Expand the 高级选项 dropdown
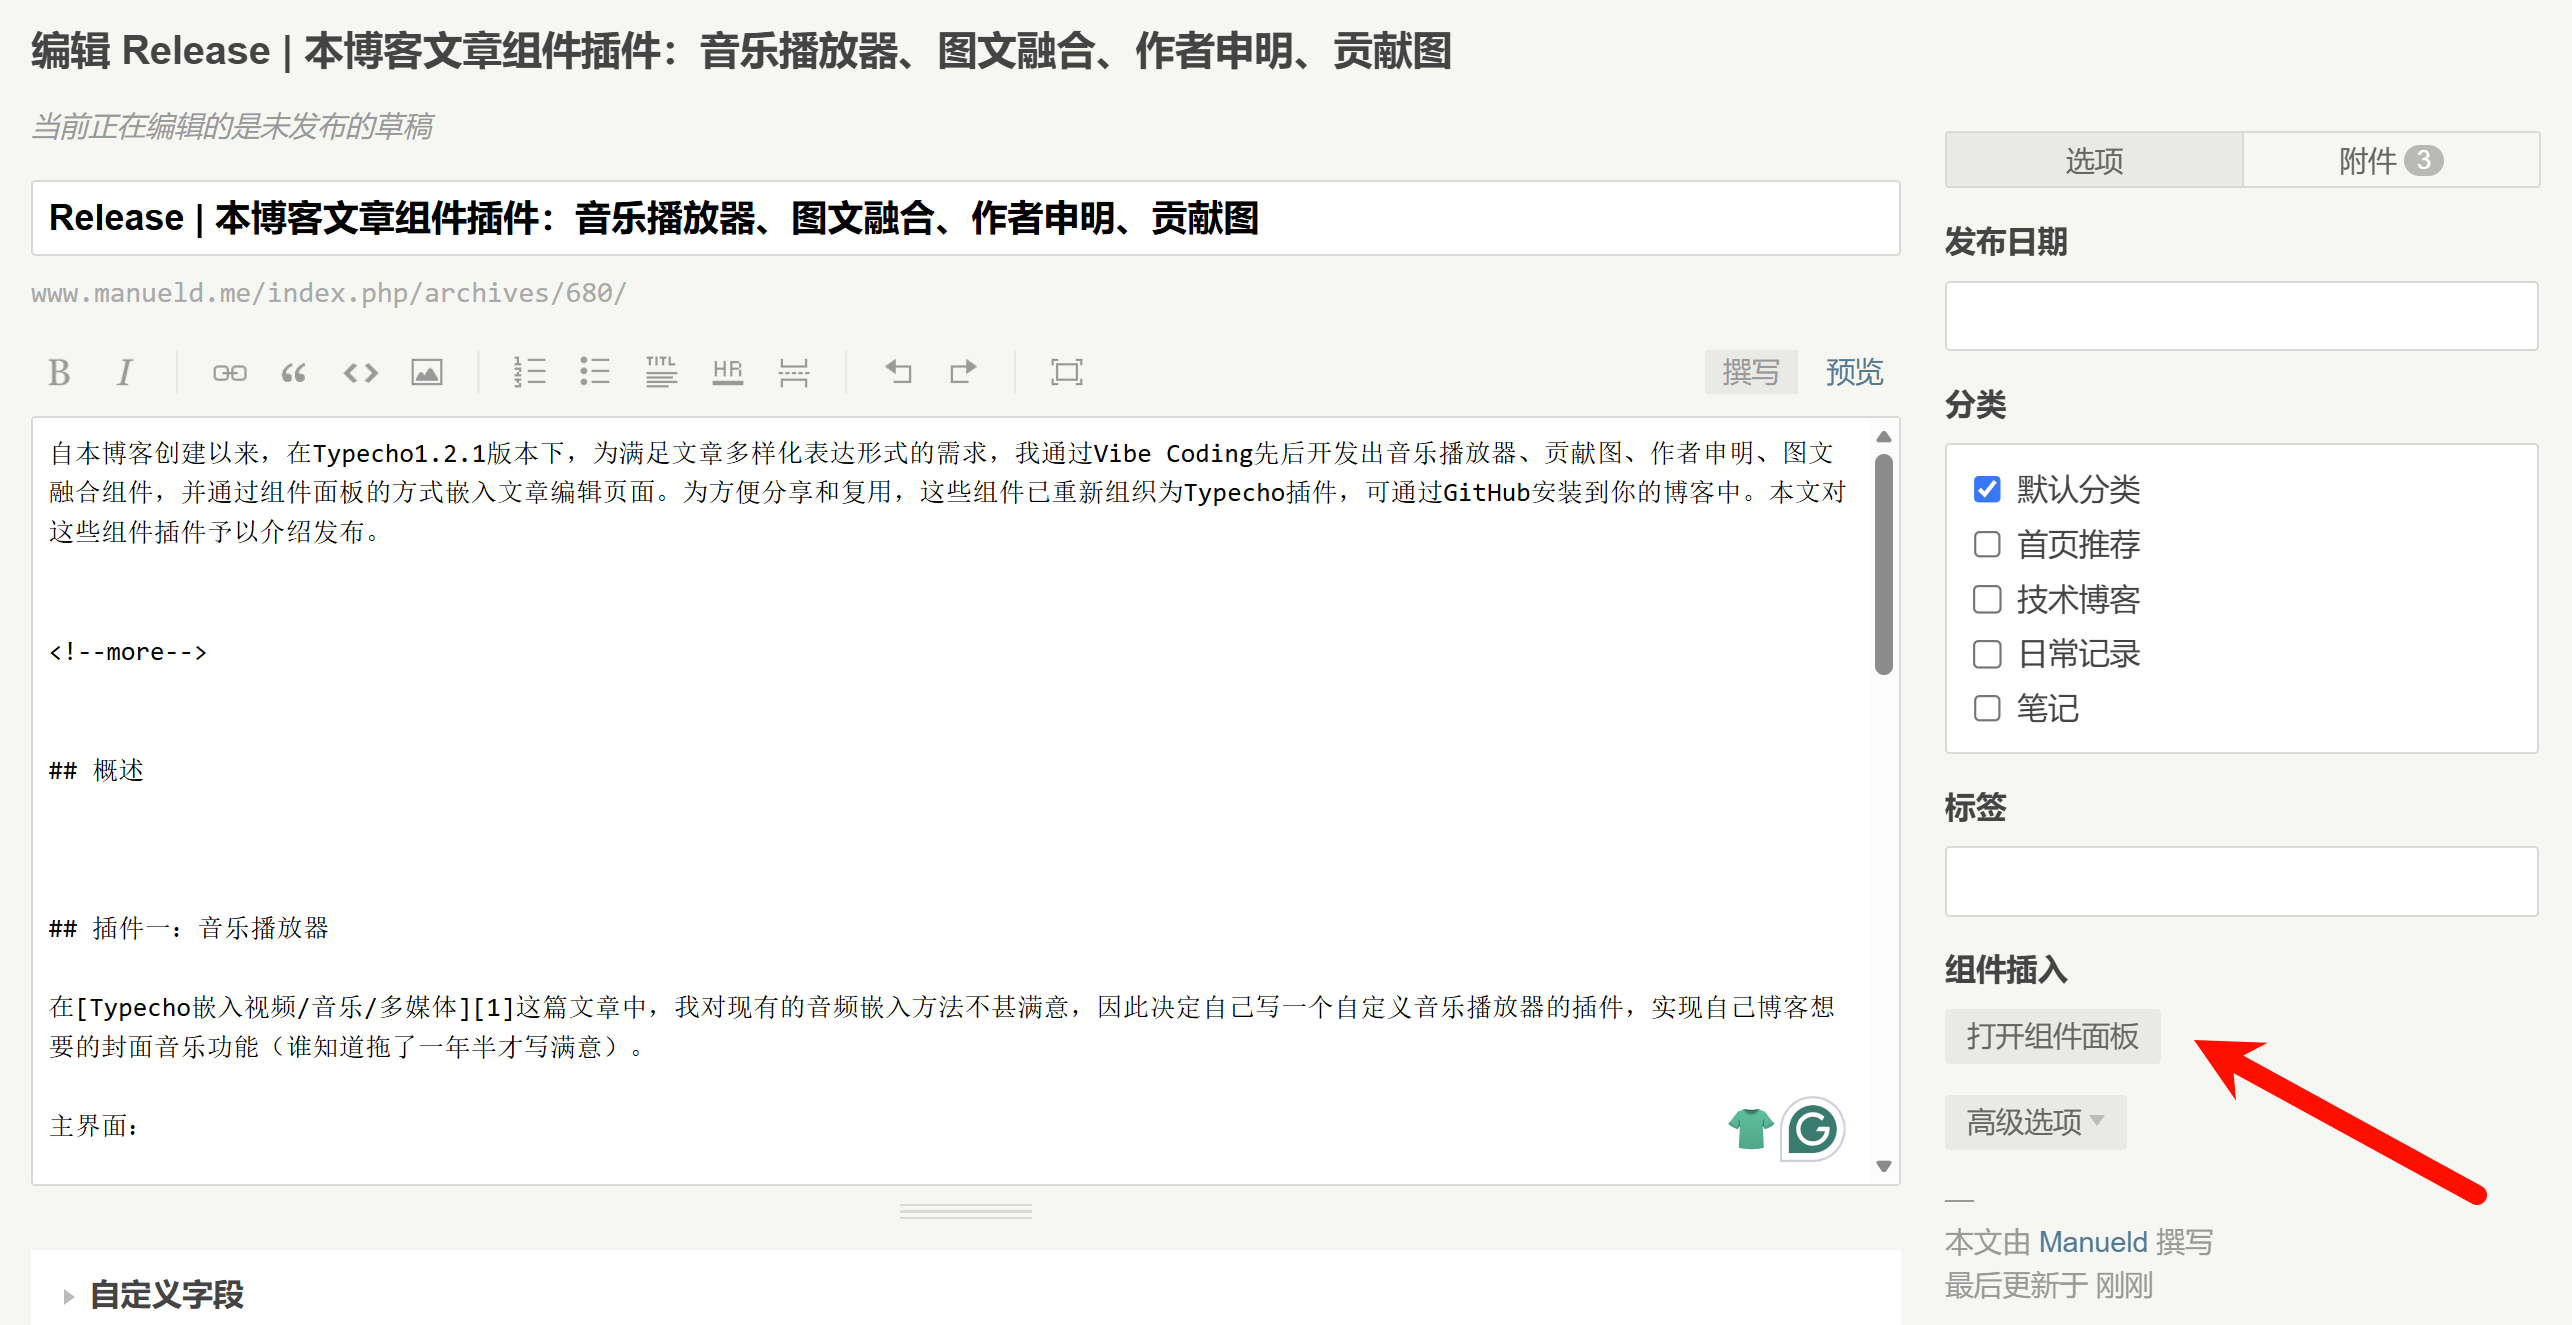 (2035, 1122)
